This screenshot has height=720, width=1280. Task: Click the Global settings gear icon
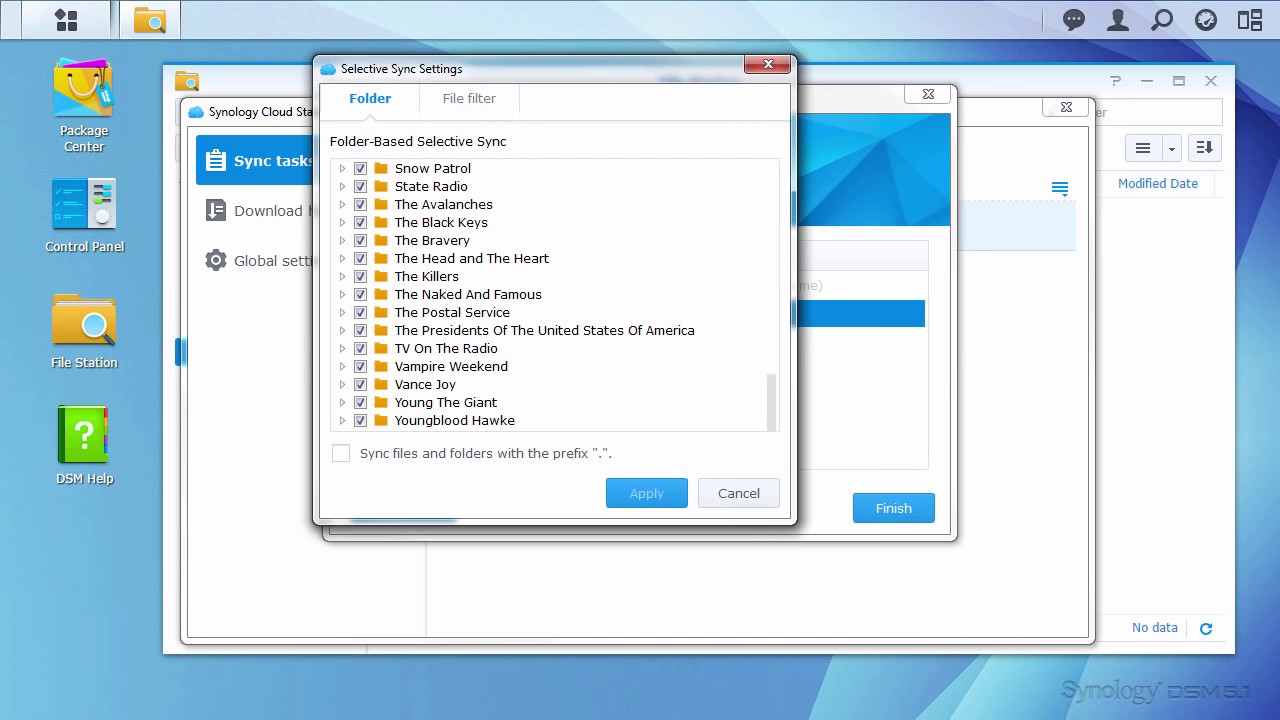tap(215, 260)
